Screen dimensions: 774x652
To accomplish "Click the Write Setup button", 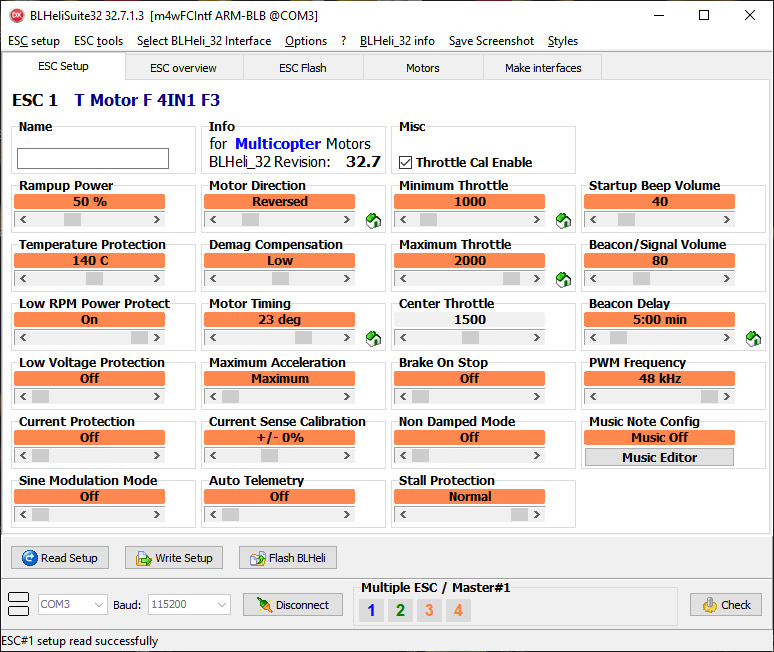I will (x=174, y=558).
